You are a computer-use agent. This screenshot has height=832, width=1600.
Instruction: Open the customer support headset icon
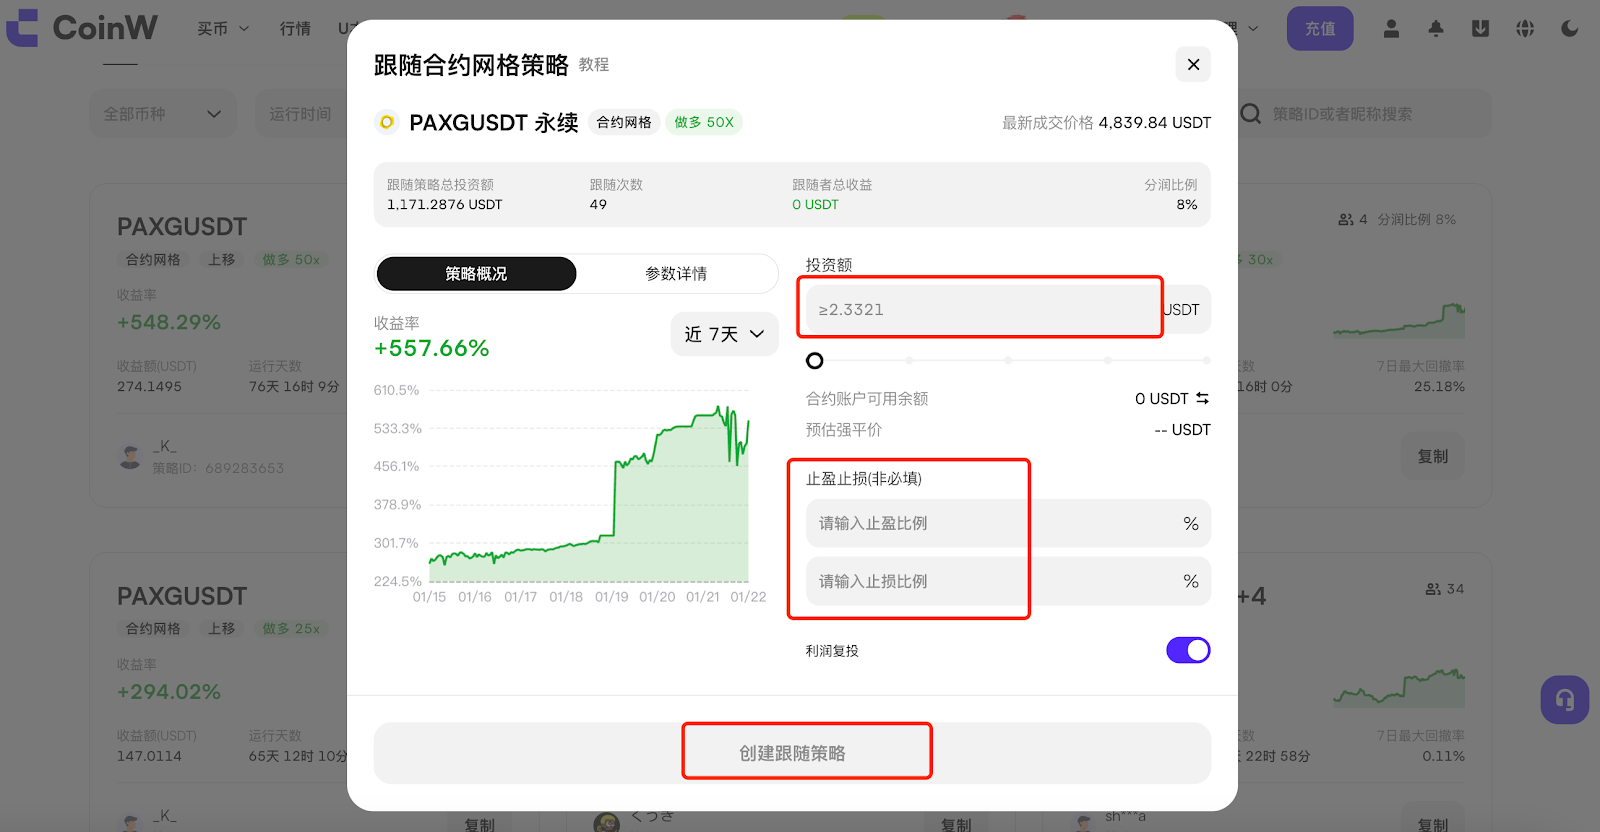click(x=1564, y=700)
